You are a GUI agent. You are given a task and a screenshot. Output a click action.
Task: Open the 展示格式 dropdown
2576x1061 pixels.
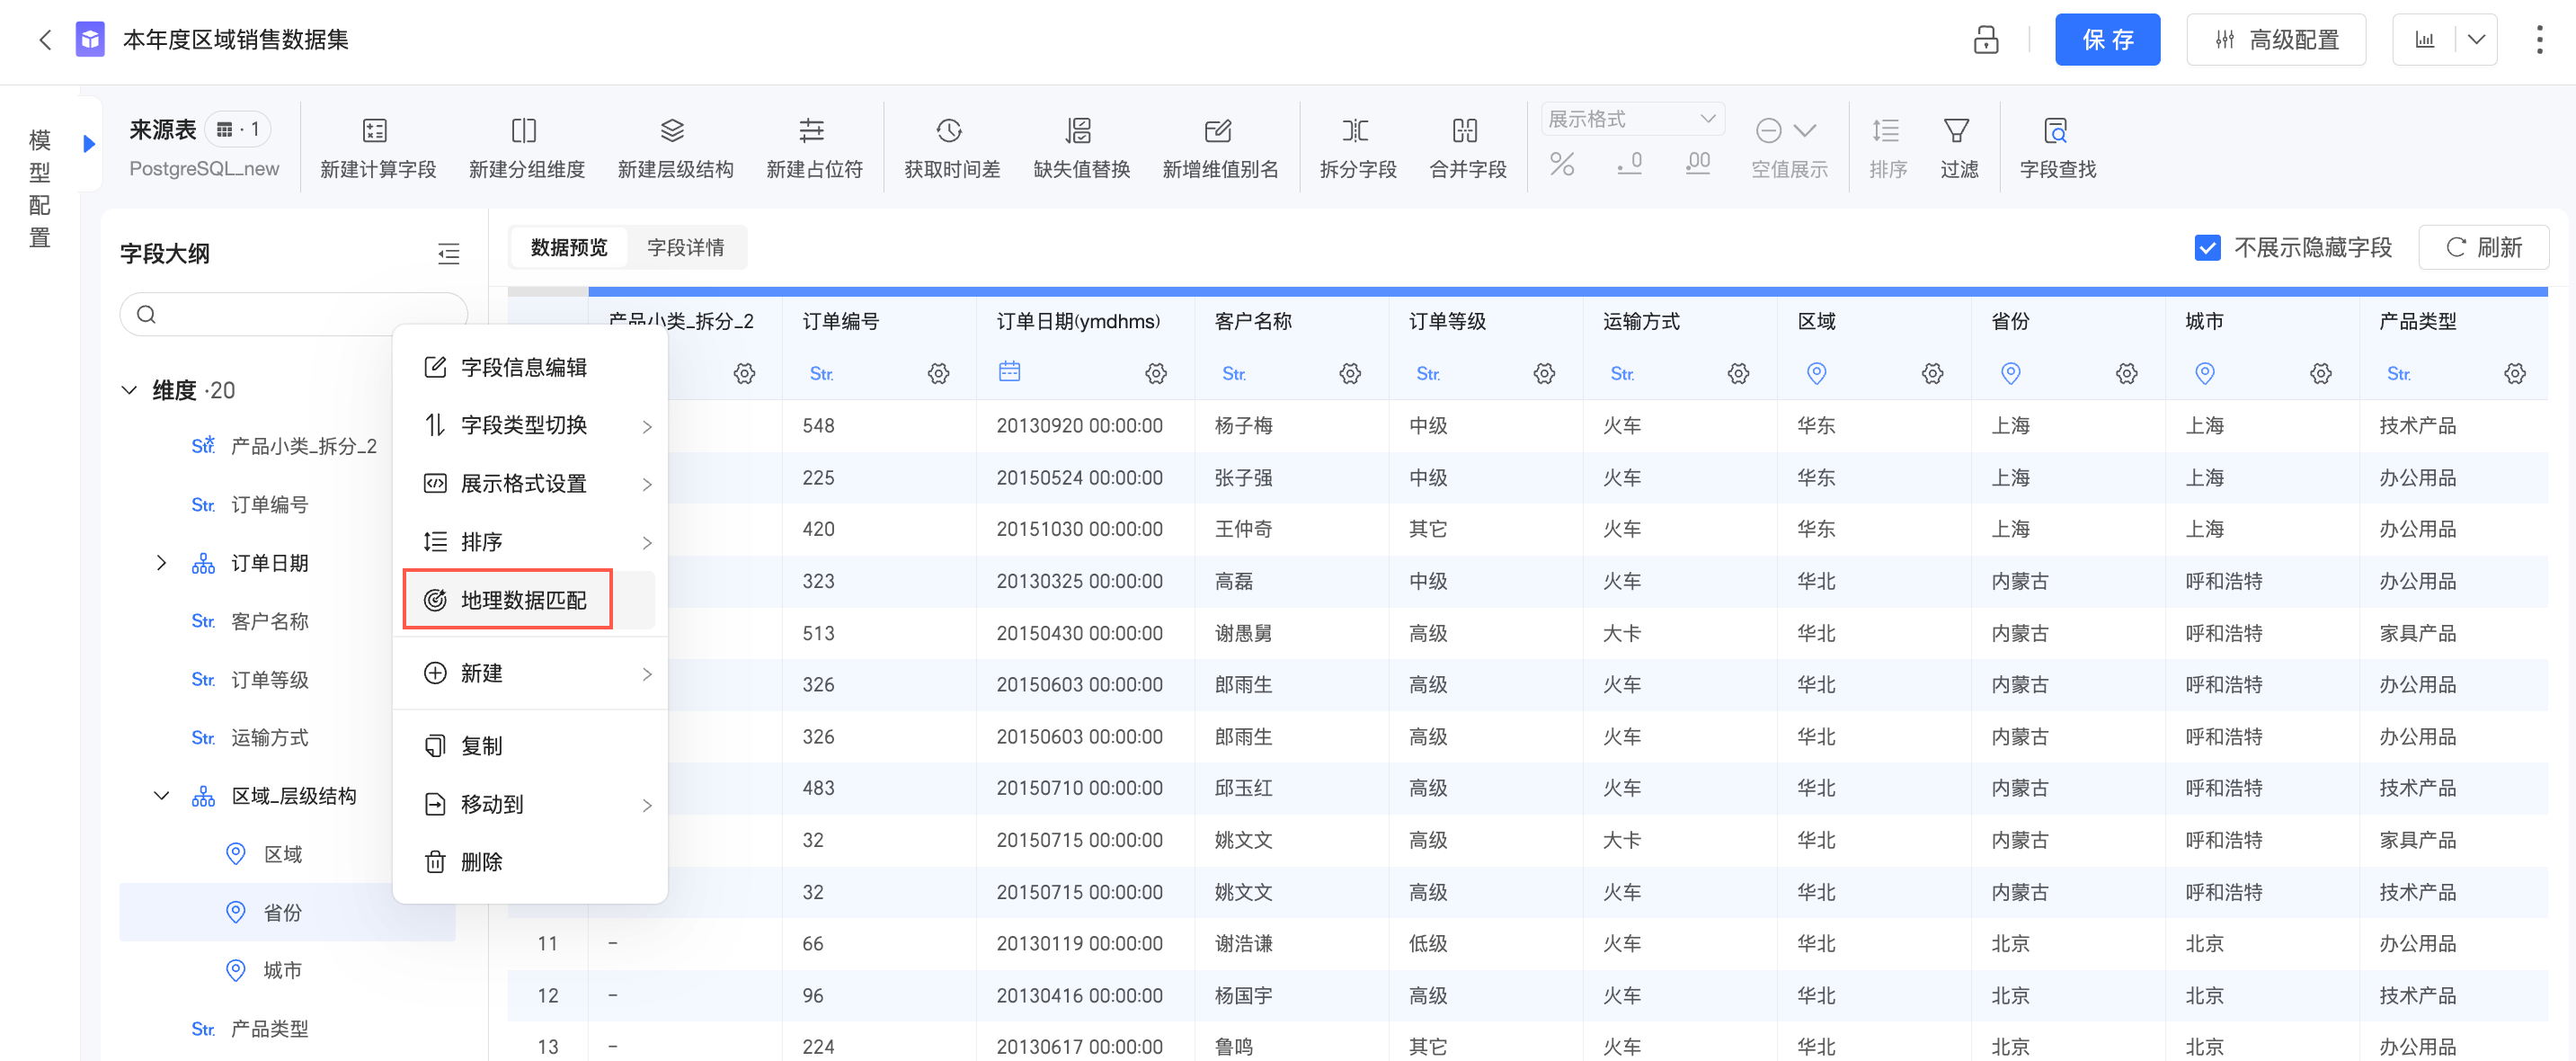pos(1631,119)
